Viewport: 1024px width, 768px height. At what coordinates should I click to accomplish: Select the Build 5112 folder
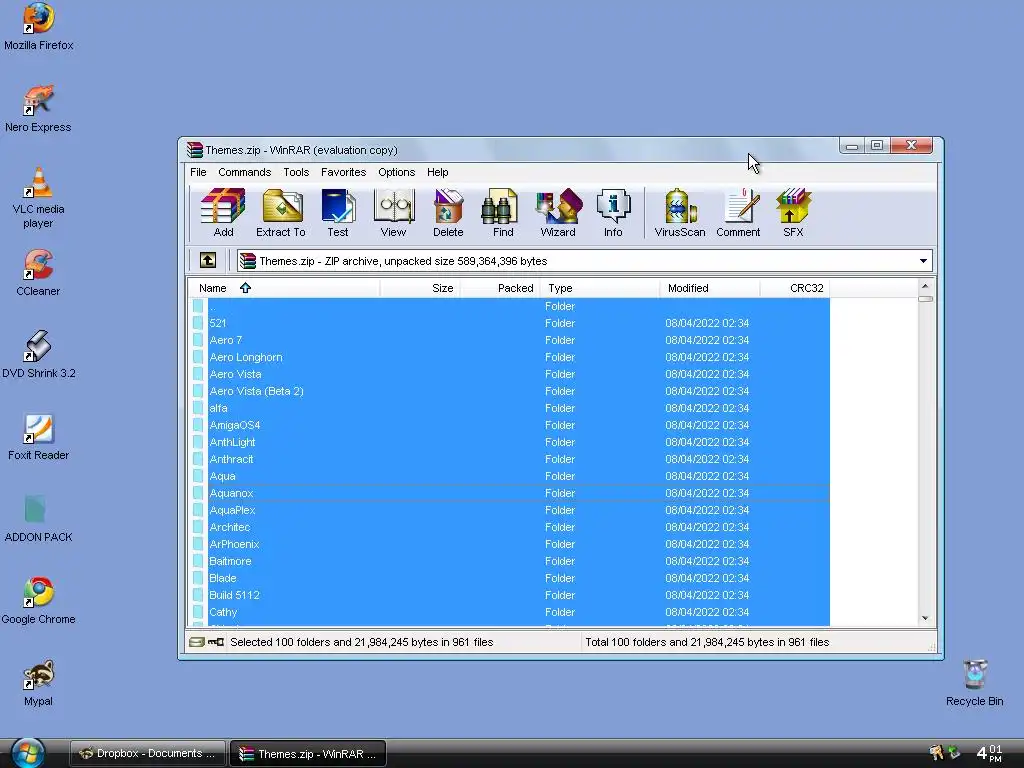tap(509, 595)
